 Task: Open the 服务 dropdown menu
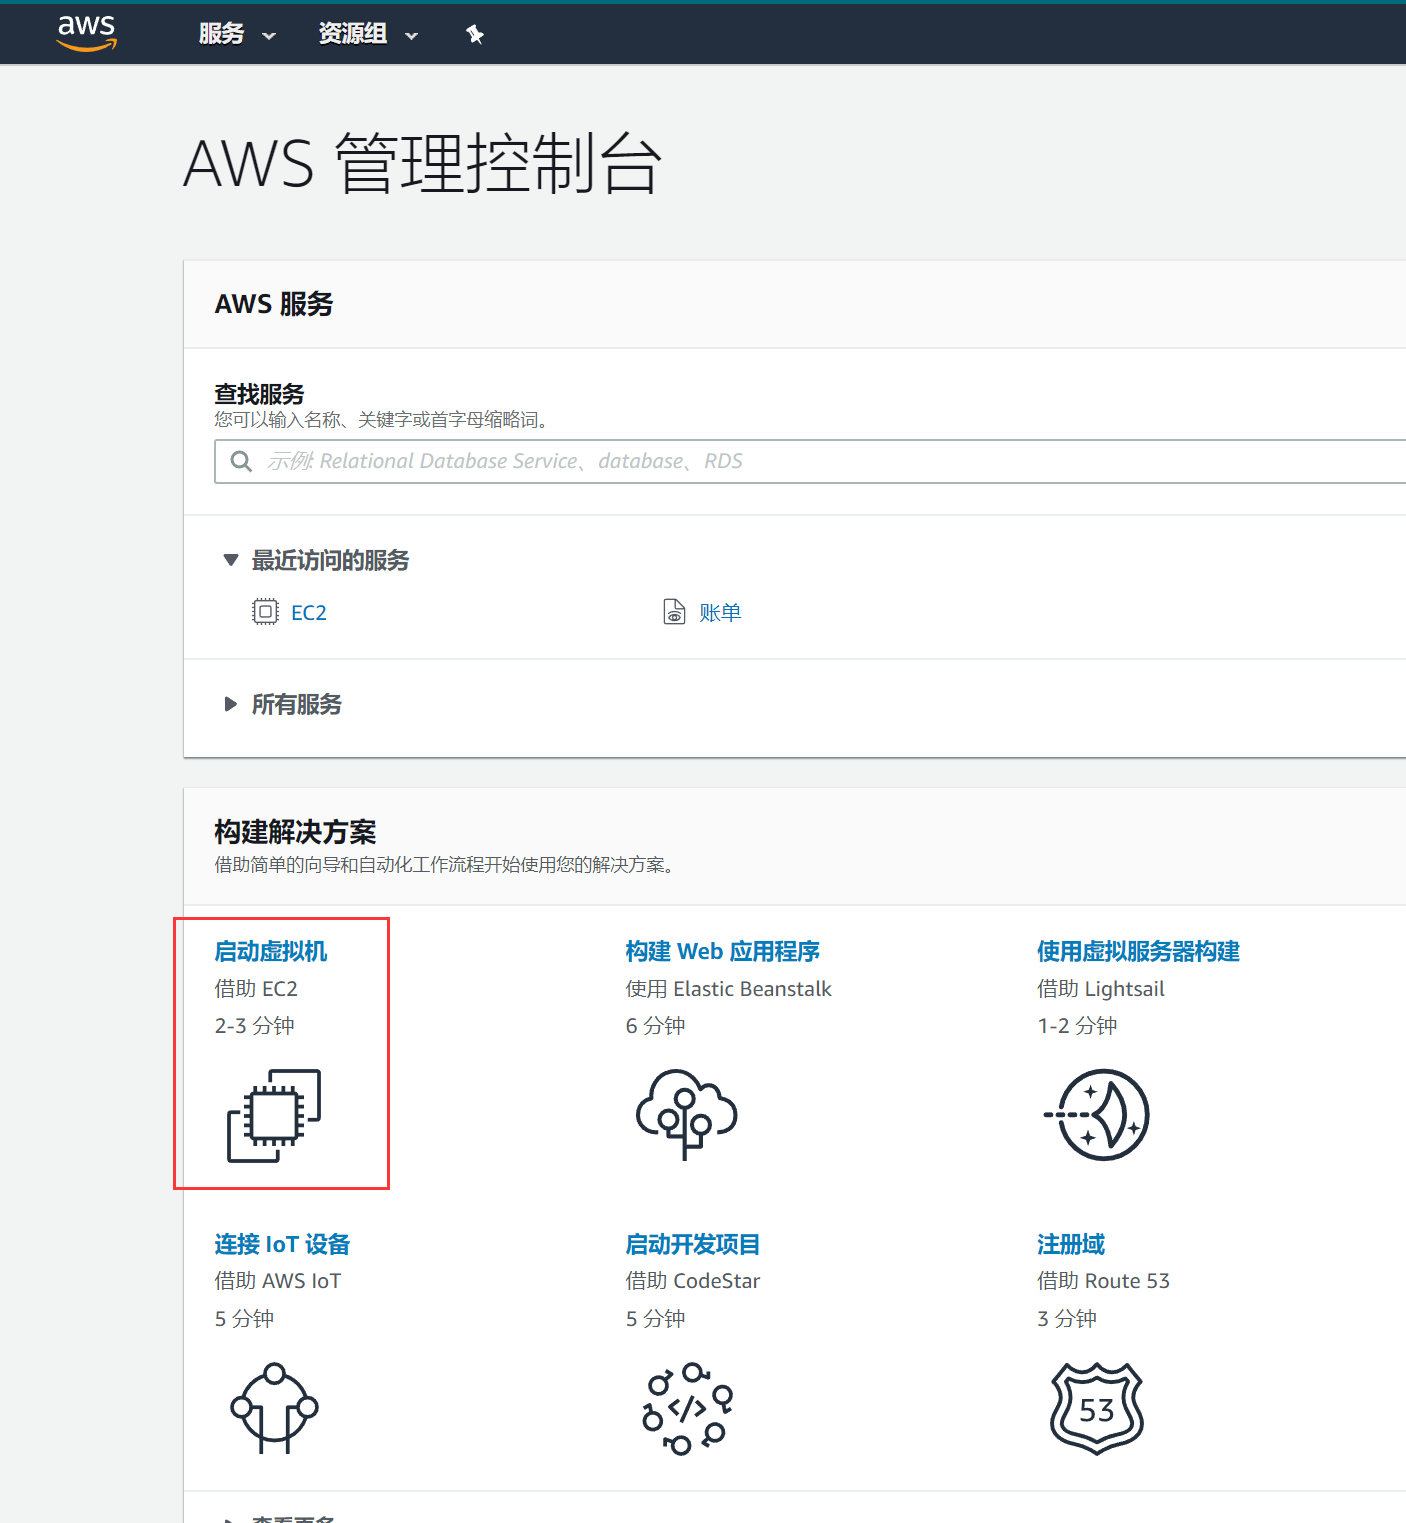click(237, 34)
